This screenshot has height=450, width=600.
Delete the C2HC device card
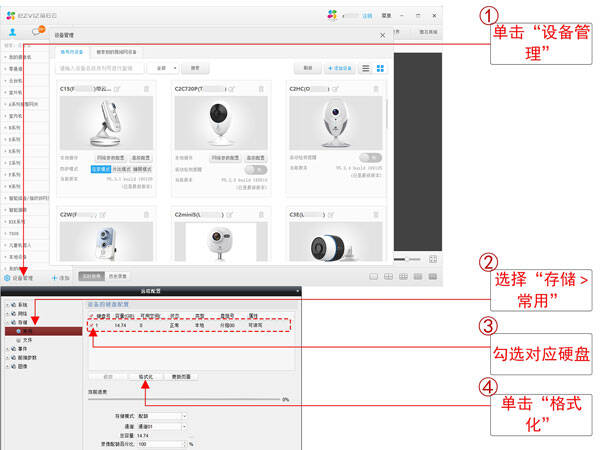pos(376,89)
